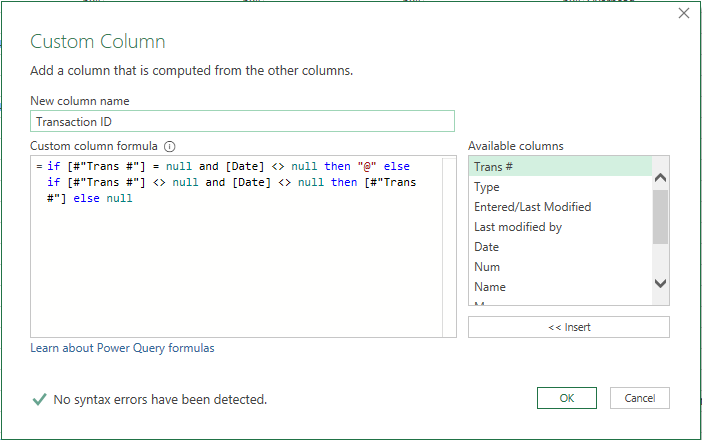Open Learn about Power Query formulas link
Viewport: 702px width, 440px height.
(x=122, y=348)
